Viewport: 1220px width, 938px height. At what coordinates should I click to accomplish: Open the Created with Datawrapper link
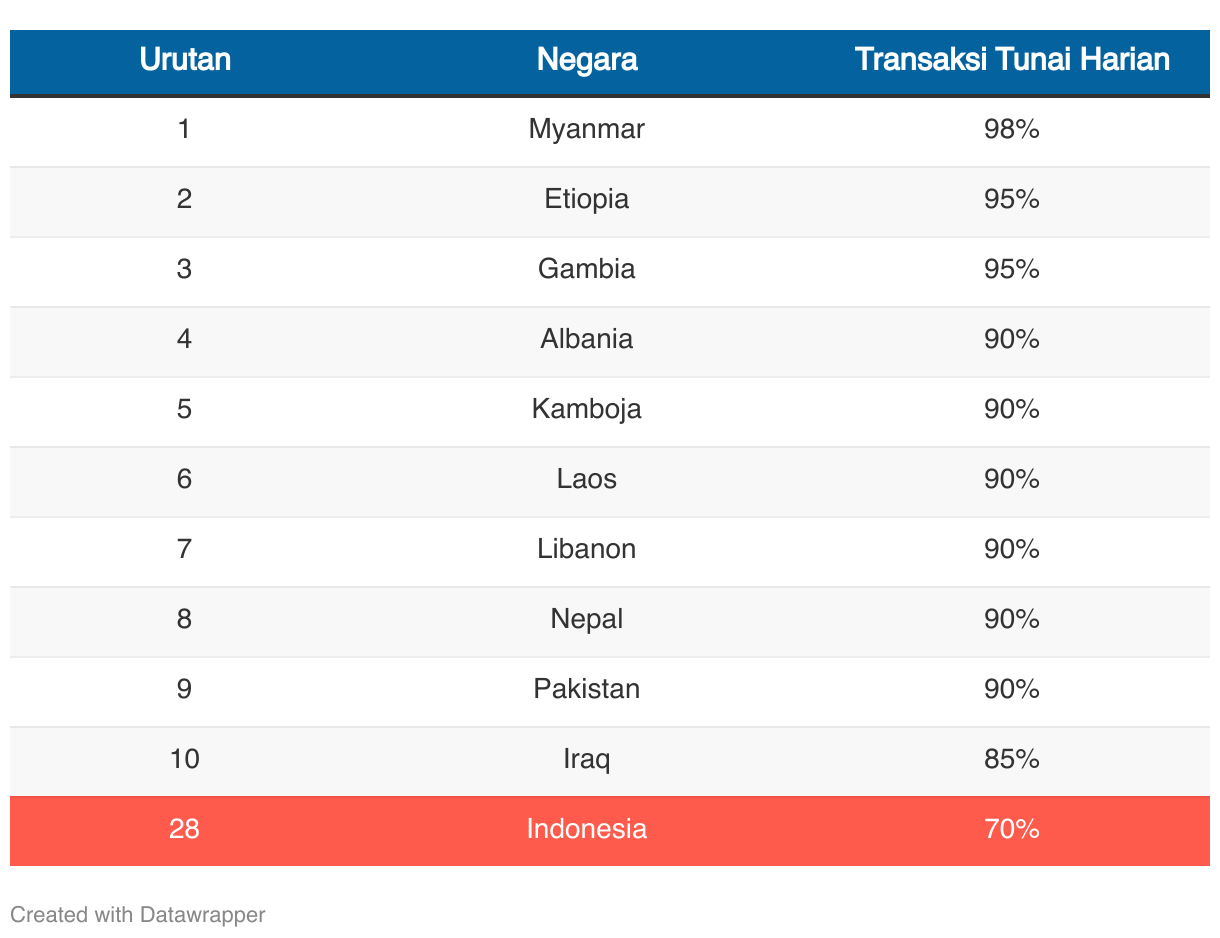[137, 914]
